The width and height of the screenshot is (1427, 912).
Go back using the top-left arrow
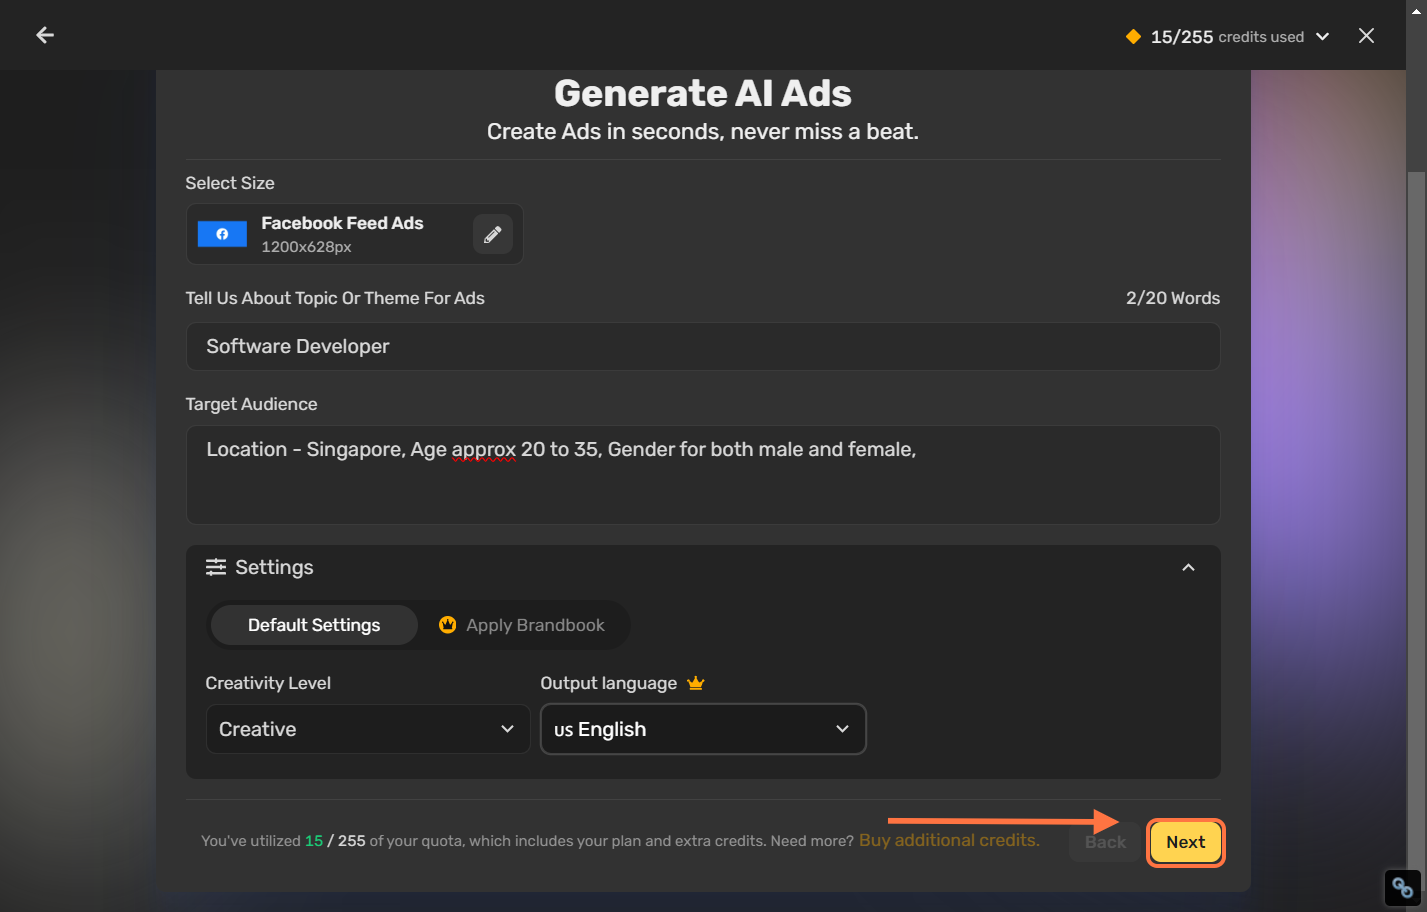pyautogui.click(x=45, y=35)
